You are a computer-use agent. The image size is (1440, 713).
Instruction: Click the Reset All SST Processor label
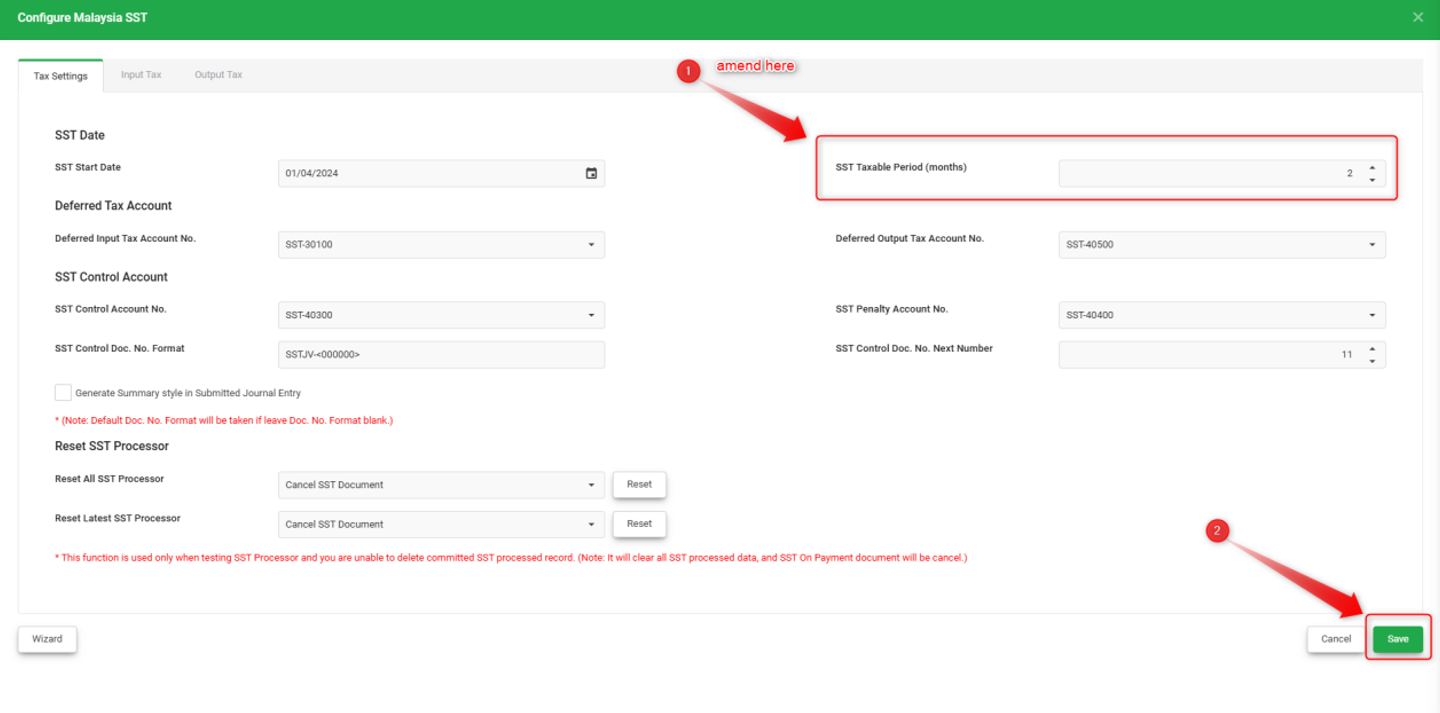109,479
